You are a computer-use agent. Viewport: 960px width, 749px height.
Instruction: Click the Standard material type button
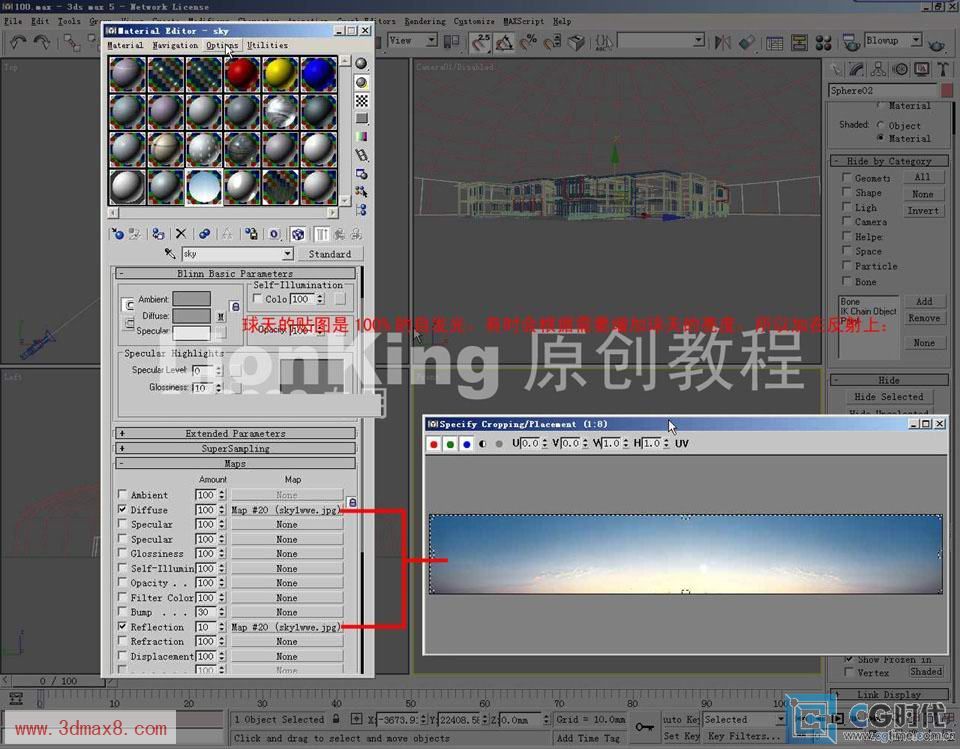(x=329, y=254)
